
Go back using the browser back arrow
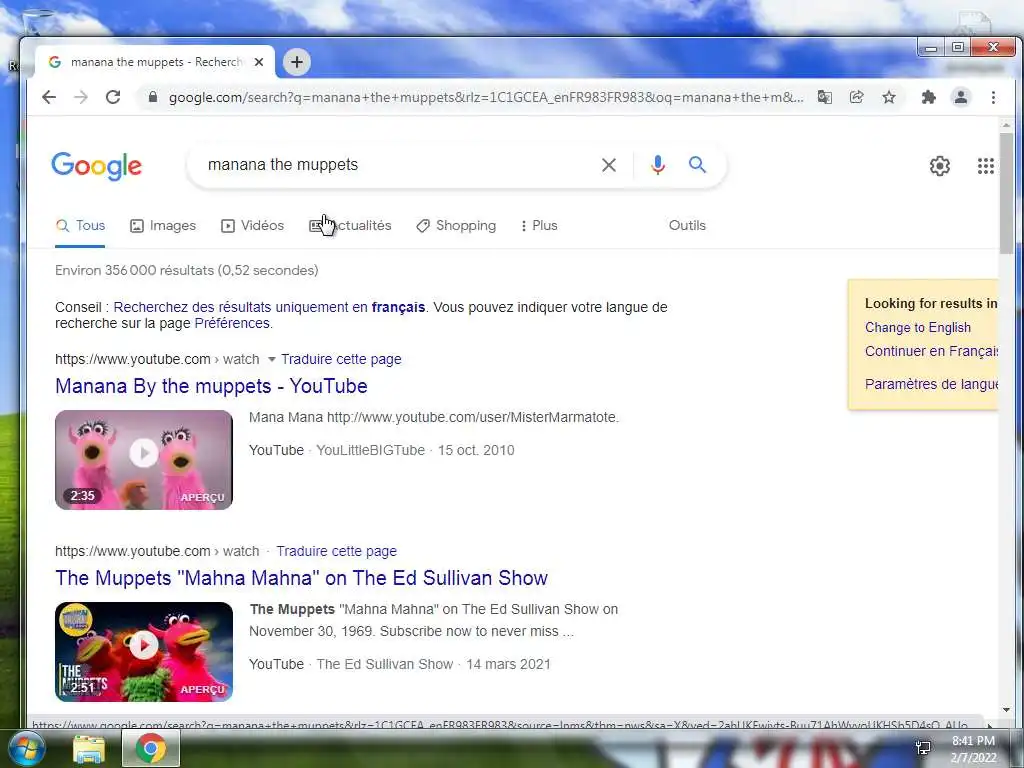coord(49,97)
